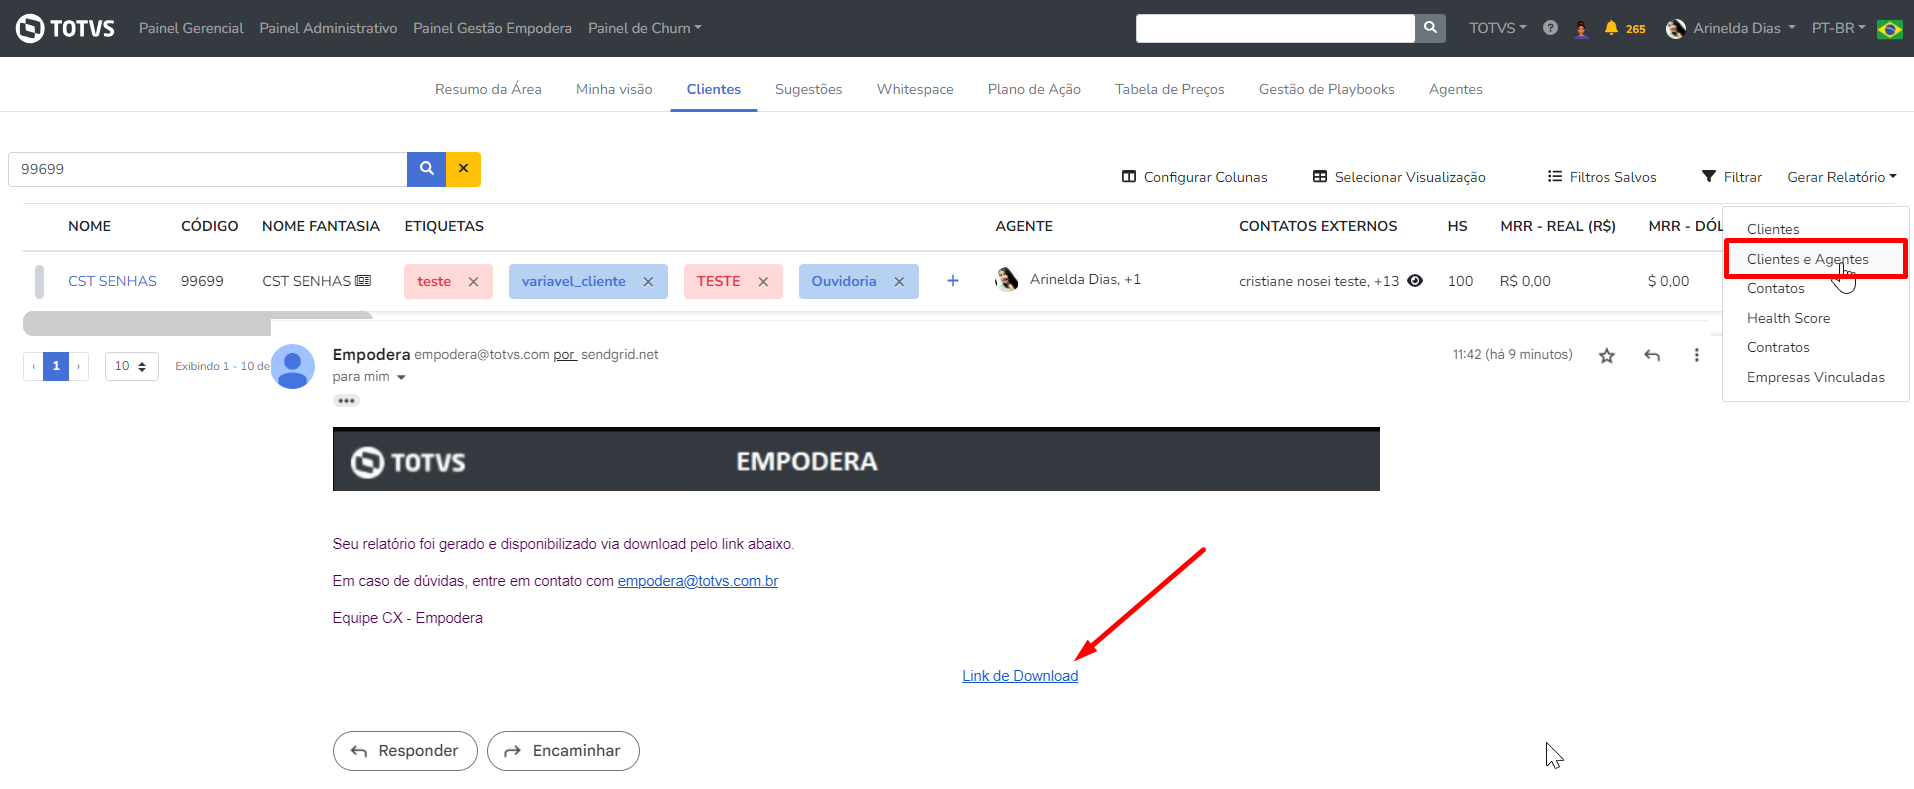1914x789 pixels.
Task: Click the Encaminhar button
Action: click(563, 751)
